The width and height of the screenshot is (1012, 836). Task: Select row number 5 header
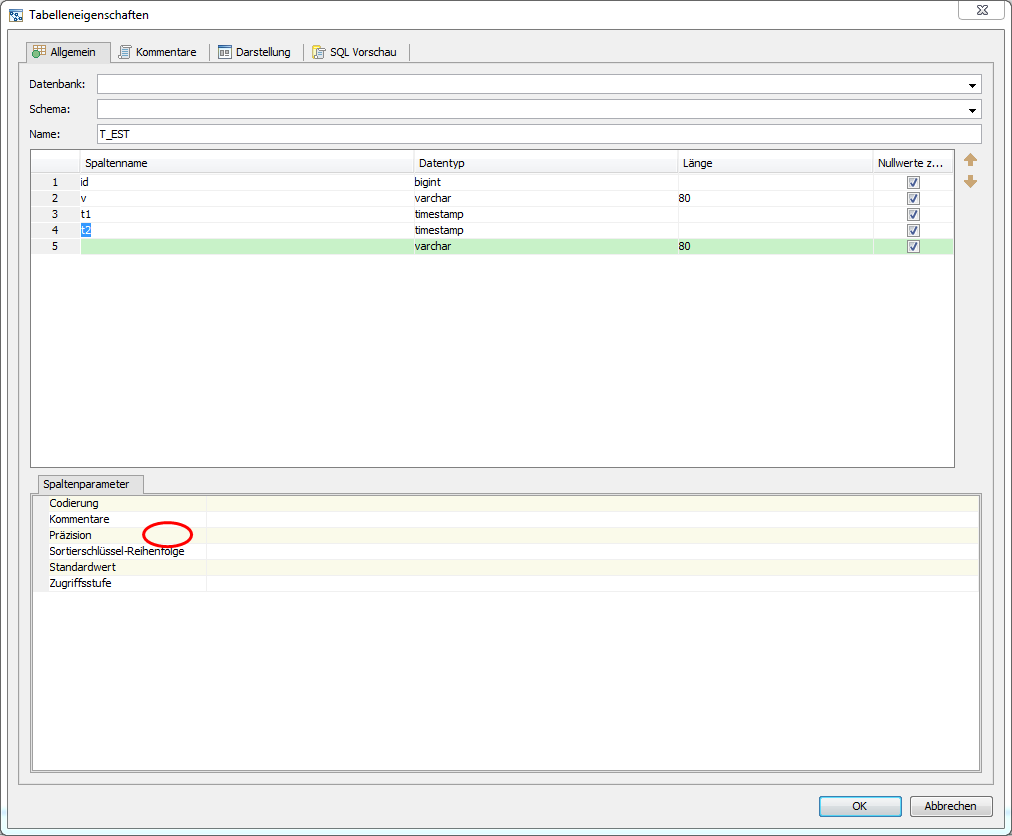point(56,246)
